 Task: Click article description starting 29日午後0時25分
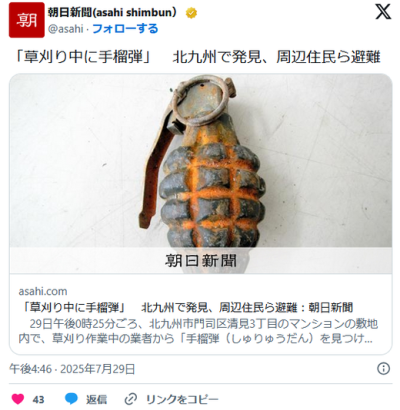click(198, 331)
